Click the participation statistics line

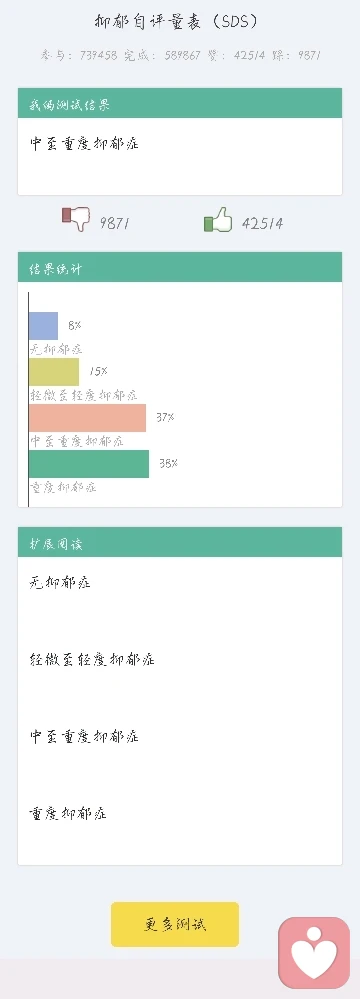(x=180, y=55)
